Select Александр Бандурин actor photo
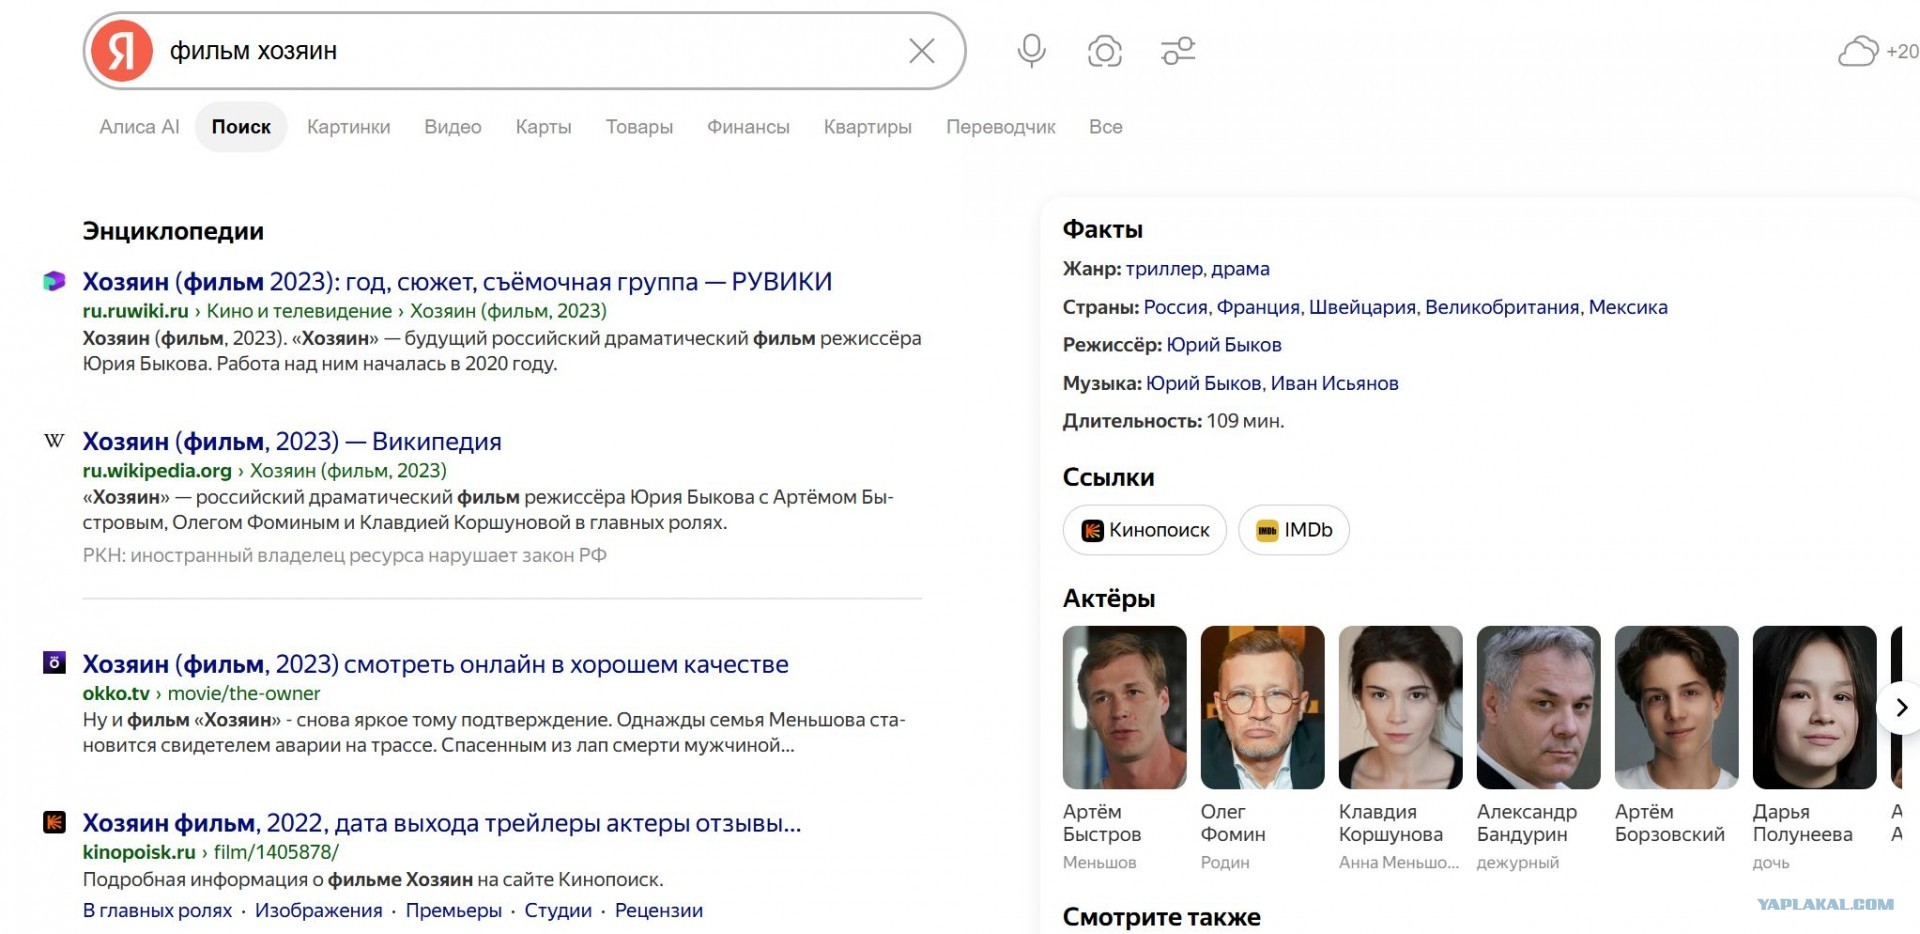Image resolution: width=1920 pixels, height=934 pixels. [1539, 707]
